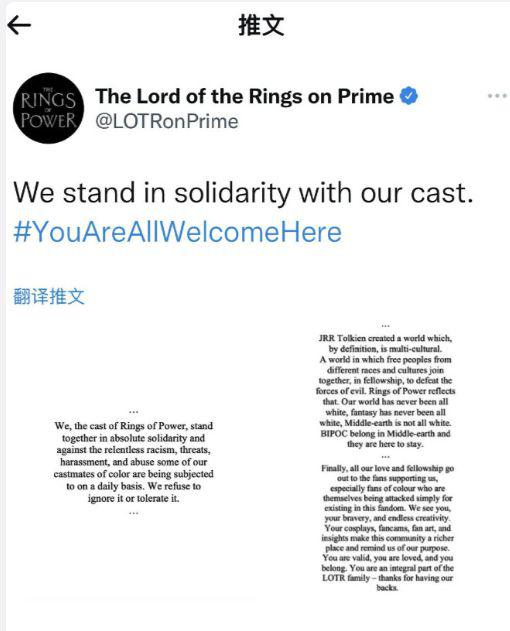Viewport: 510px width, 631px height.
Task: Visit the @LOTRonPrime handle
Action: [167, 122]
